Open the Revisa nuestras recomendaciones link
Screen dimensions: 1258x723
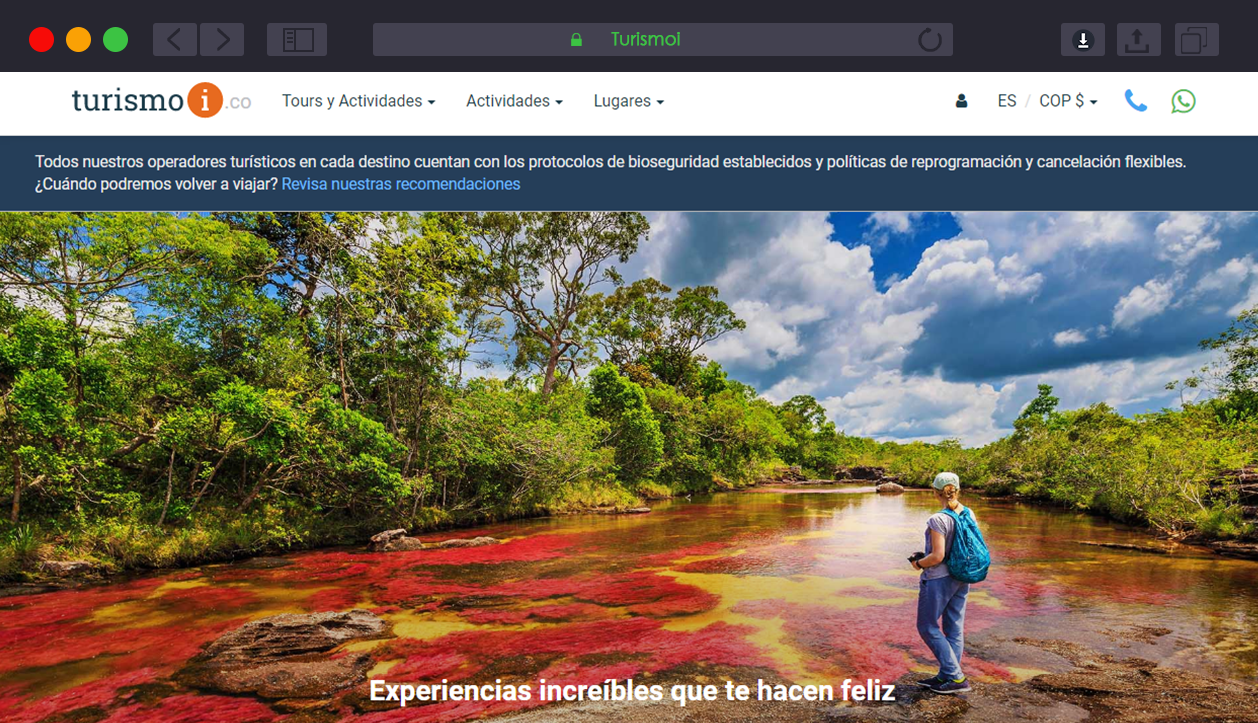(x=401, y=184)
